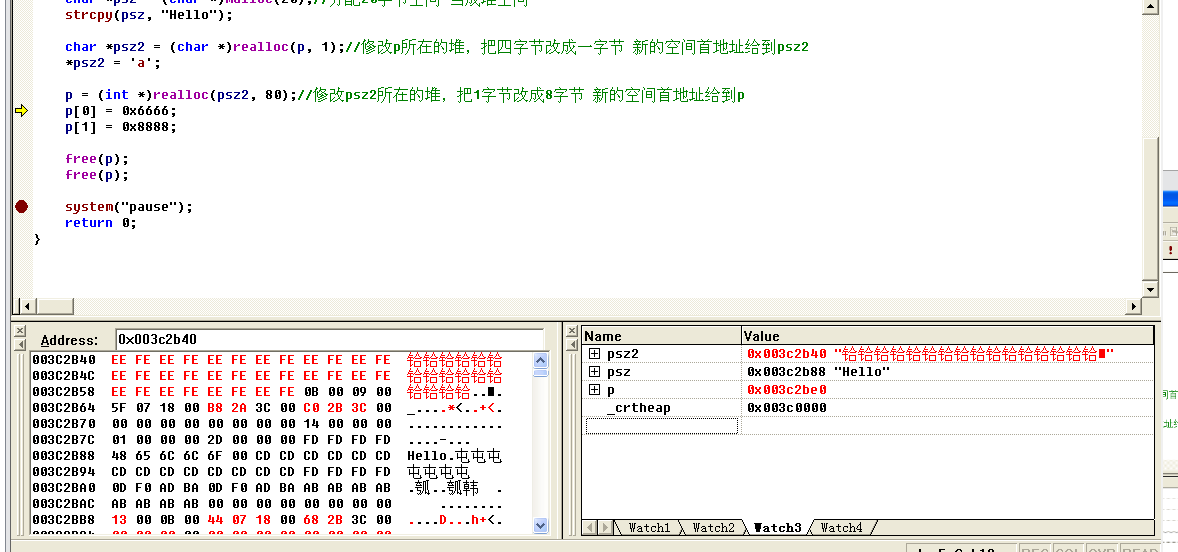Click memory row address 003C2B94
This screenshot has height=552, width=1178.
(x=64, y=472)
